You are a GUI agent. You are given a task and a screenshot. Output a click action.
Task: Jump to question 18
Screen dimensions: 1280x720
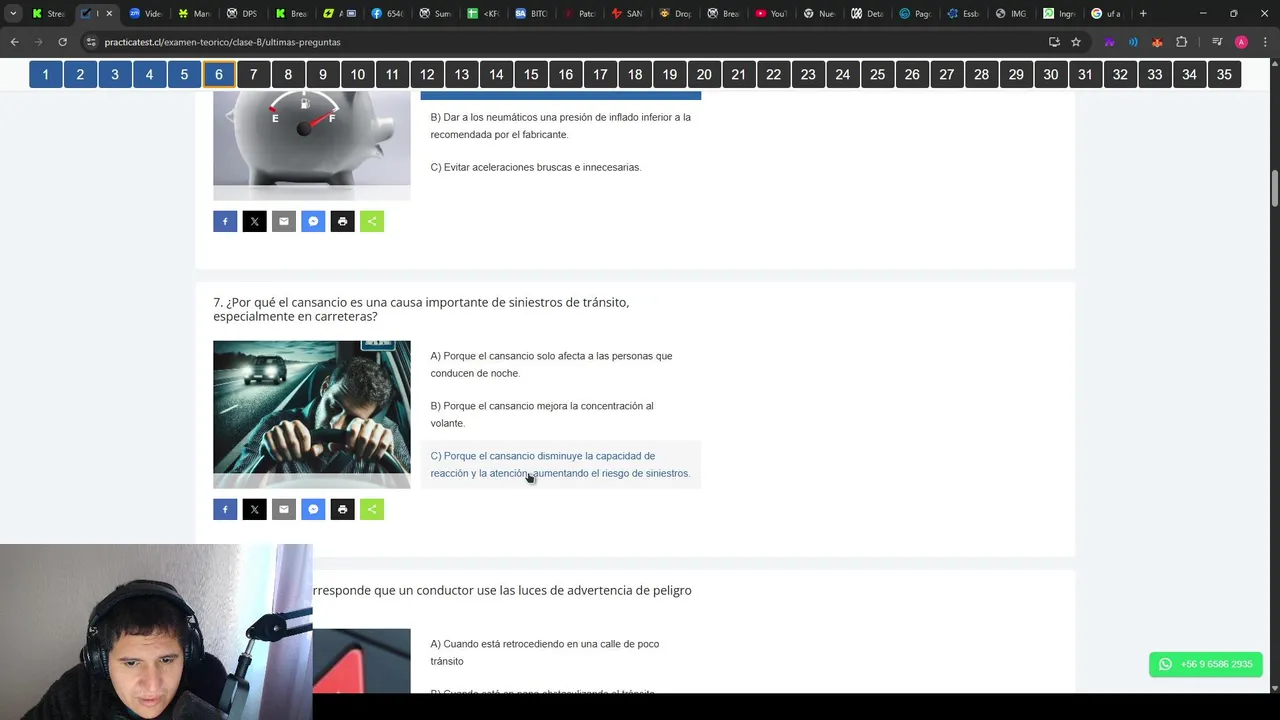(x=635, y=74)
